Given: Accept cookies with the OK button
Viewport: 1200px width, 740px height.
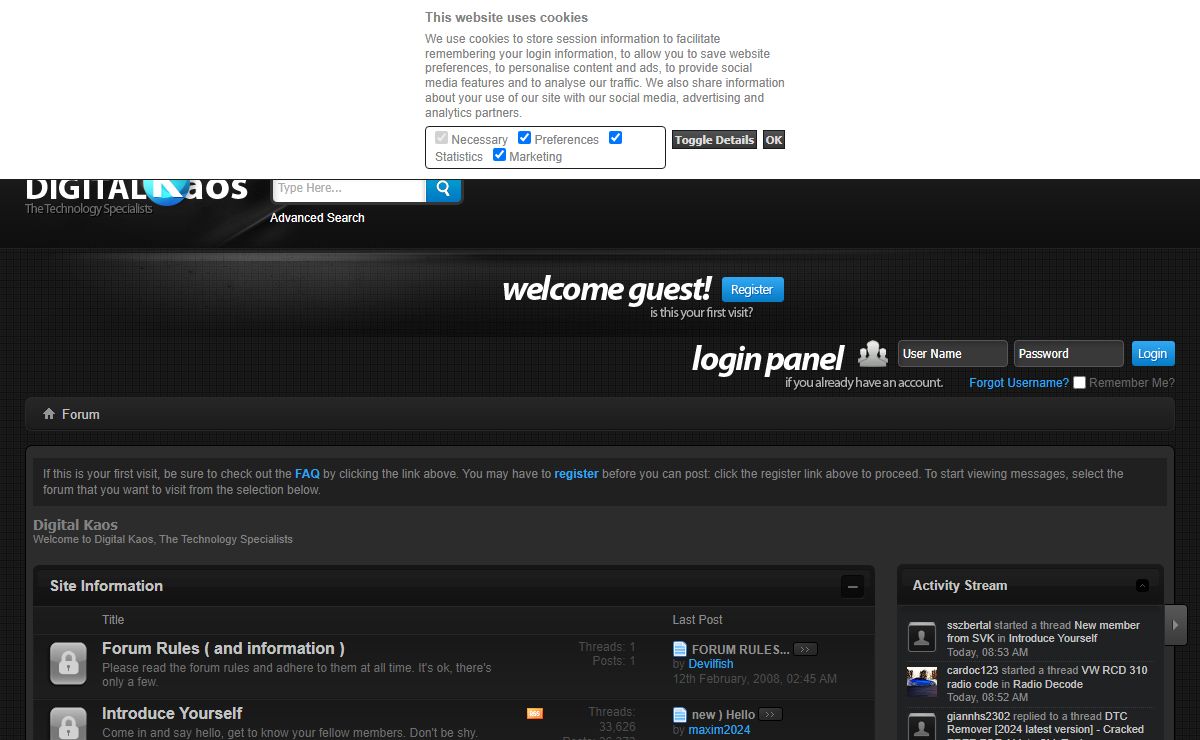Looking at the screenshot, I should [774, 140].
